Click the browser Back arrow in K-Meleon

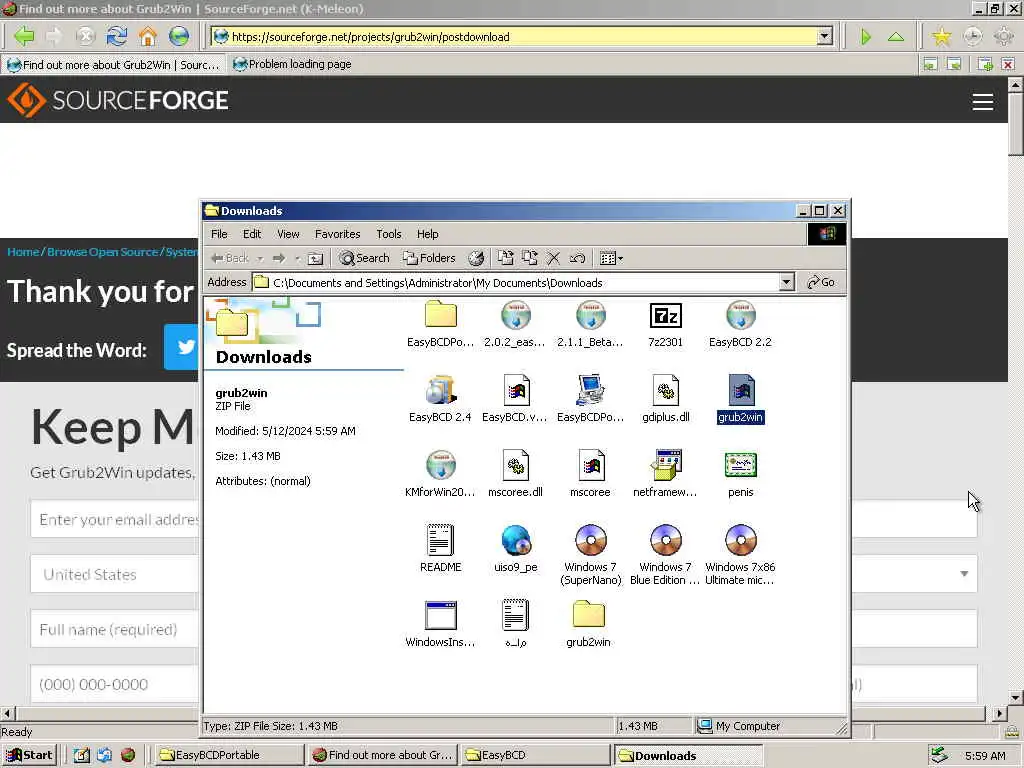[24, 36]
